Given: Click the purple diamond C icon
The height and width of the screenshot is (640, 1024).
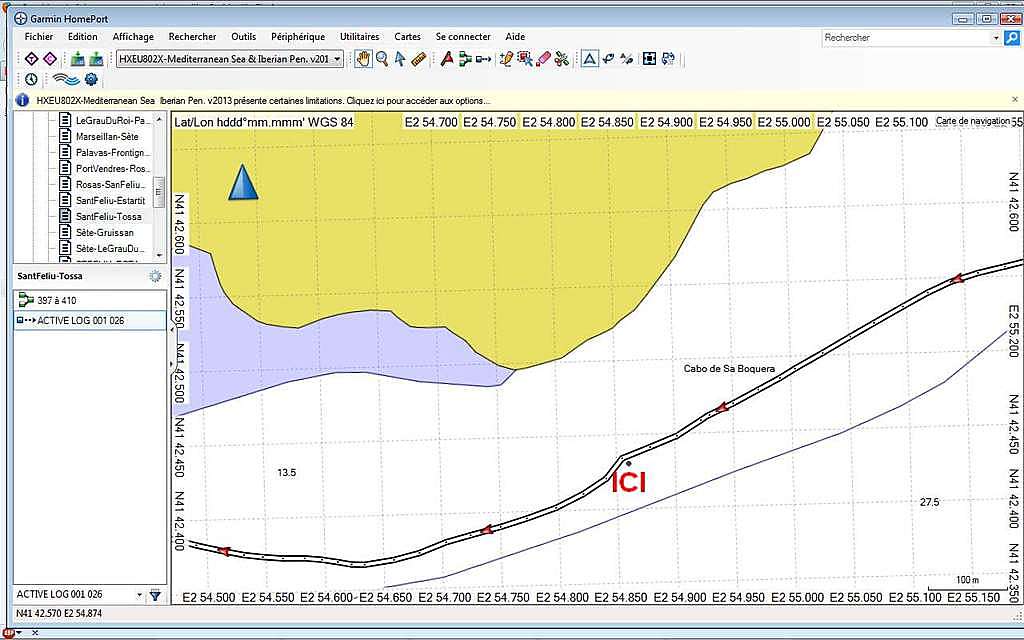Looking at the screenshot, I should coord(50,59).
